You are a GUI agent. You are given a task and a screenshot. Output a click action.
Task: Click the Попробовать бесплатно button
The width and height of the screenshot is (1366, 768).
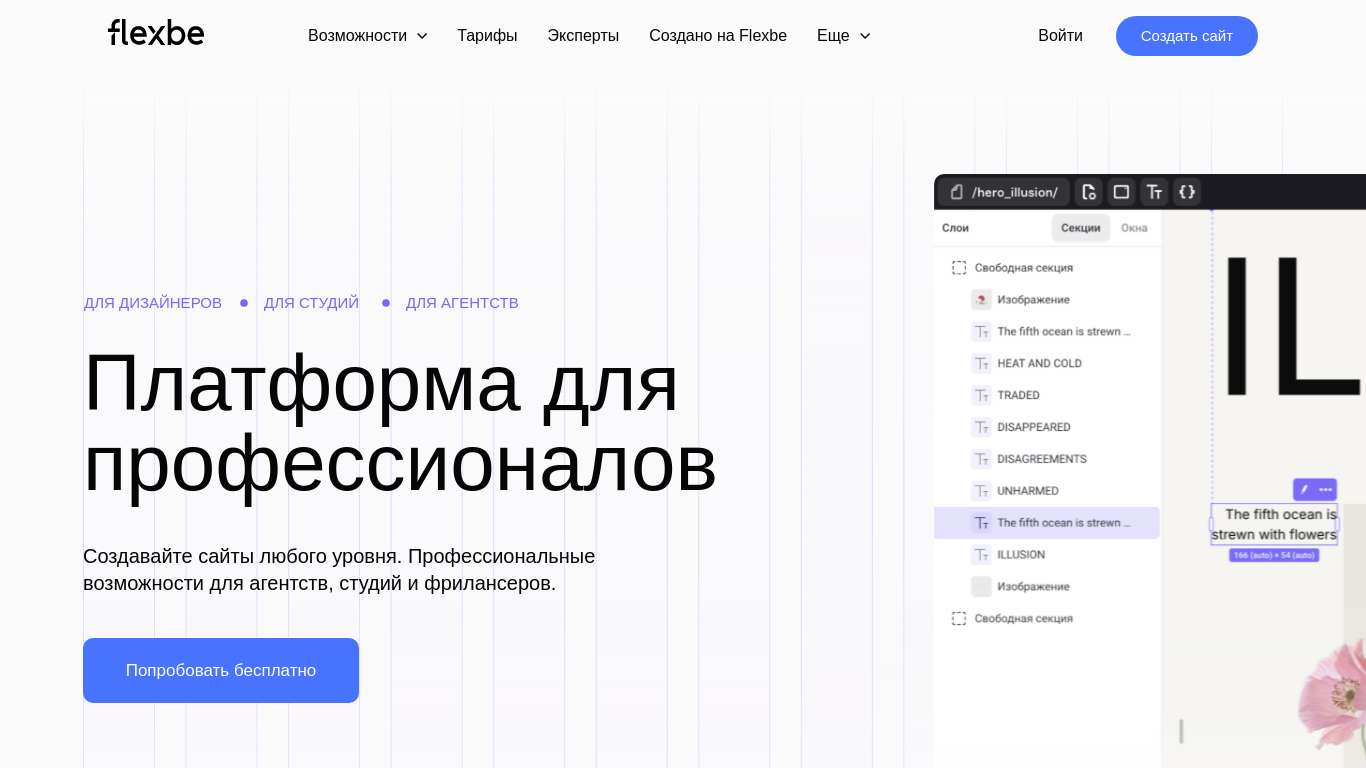tap(221, 670)
